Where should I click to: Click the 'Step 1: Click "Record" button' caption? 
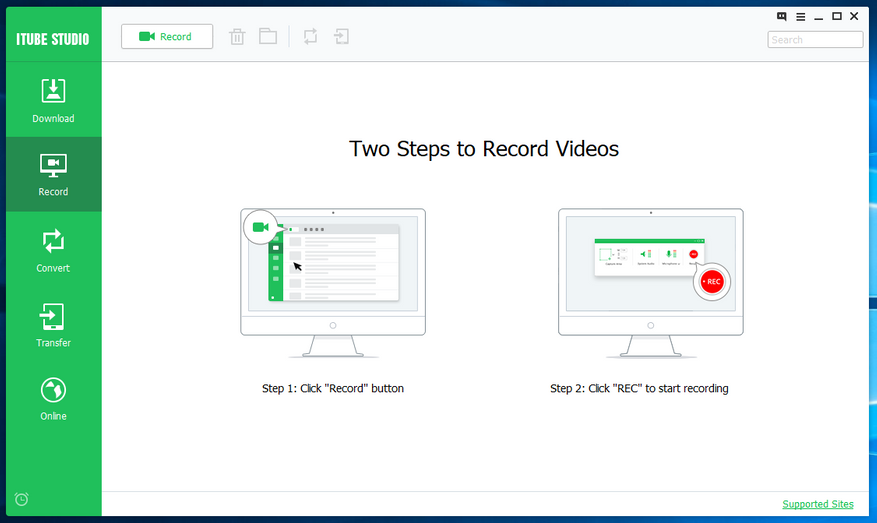tap(333, 388)
